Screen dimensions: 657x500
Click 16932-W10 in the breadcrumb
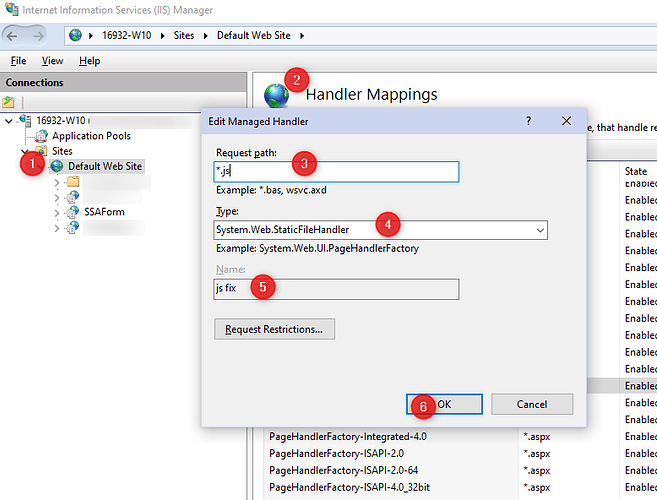(127, 36)
